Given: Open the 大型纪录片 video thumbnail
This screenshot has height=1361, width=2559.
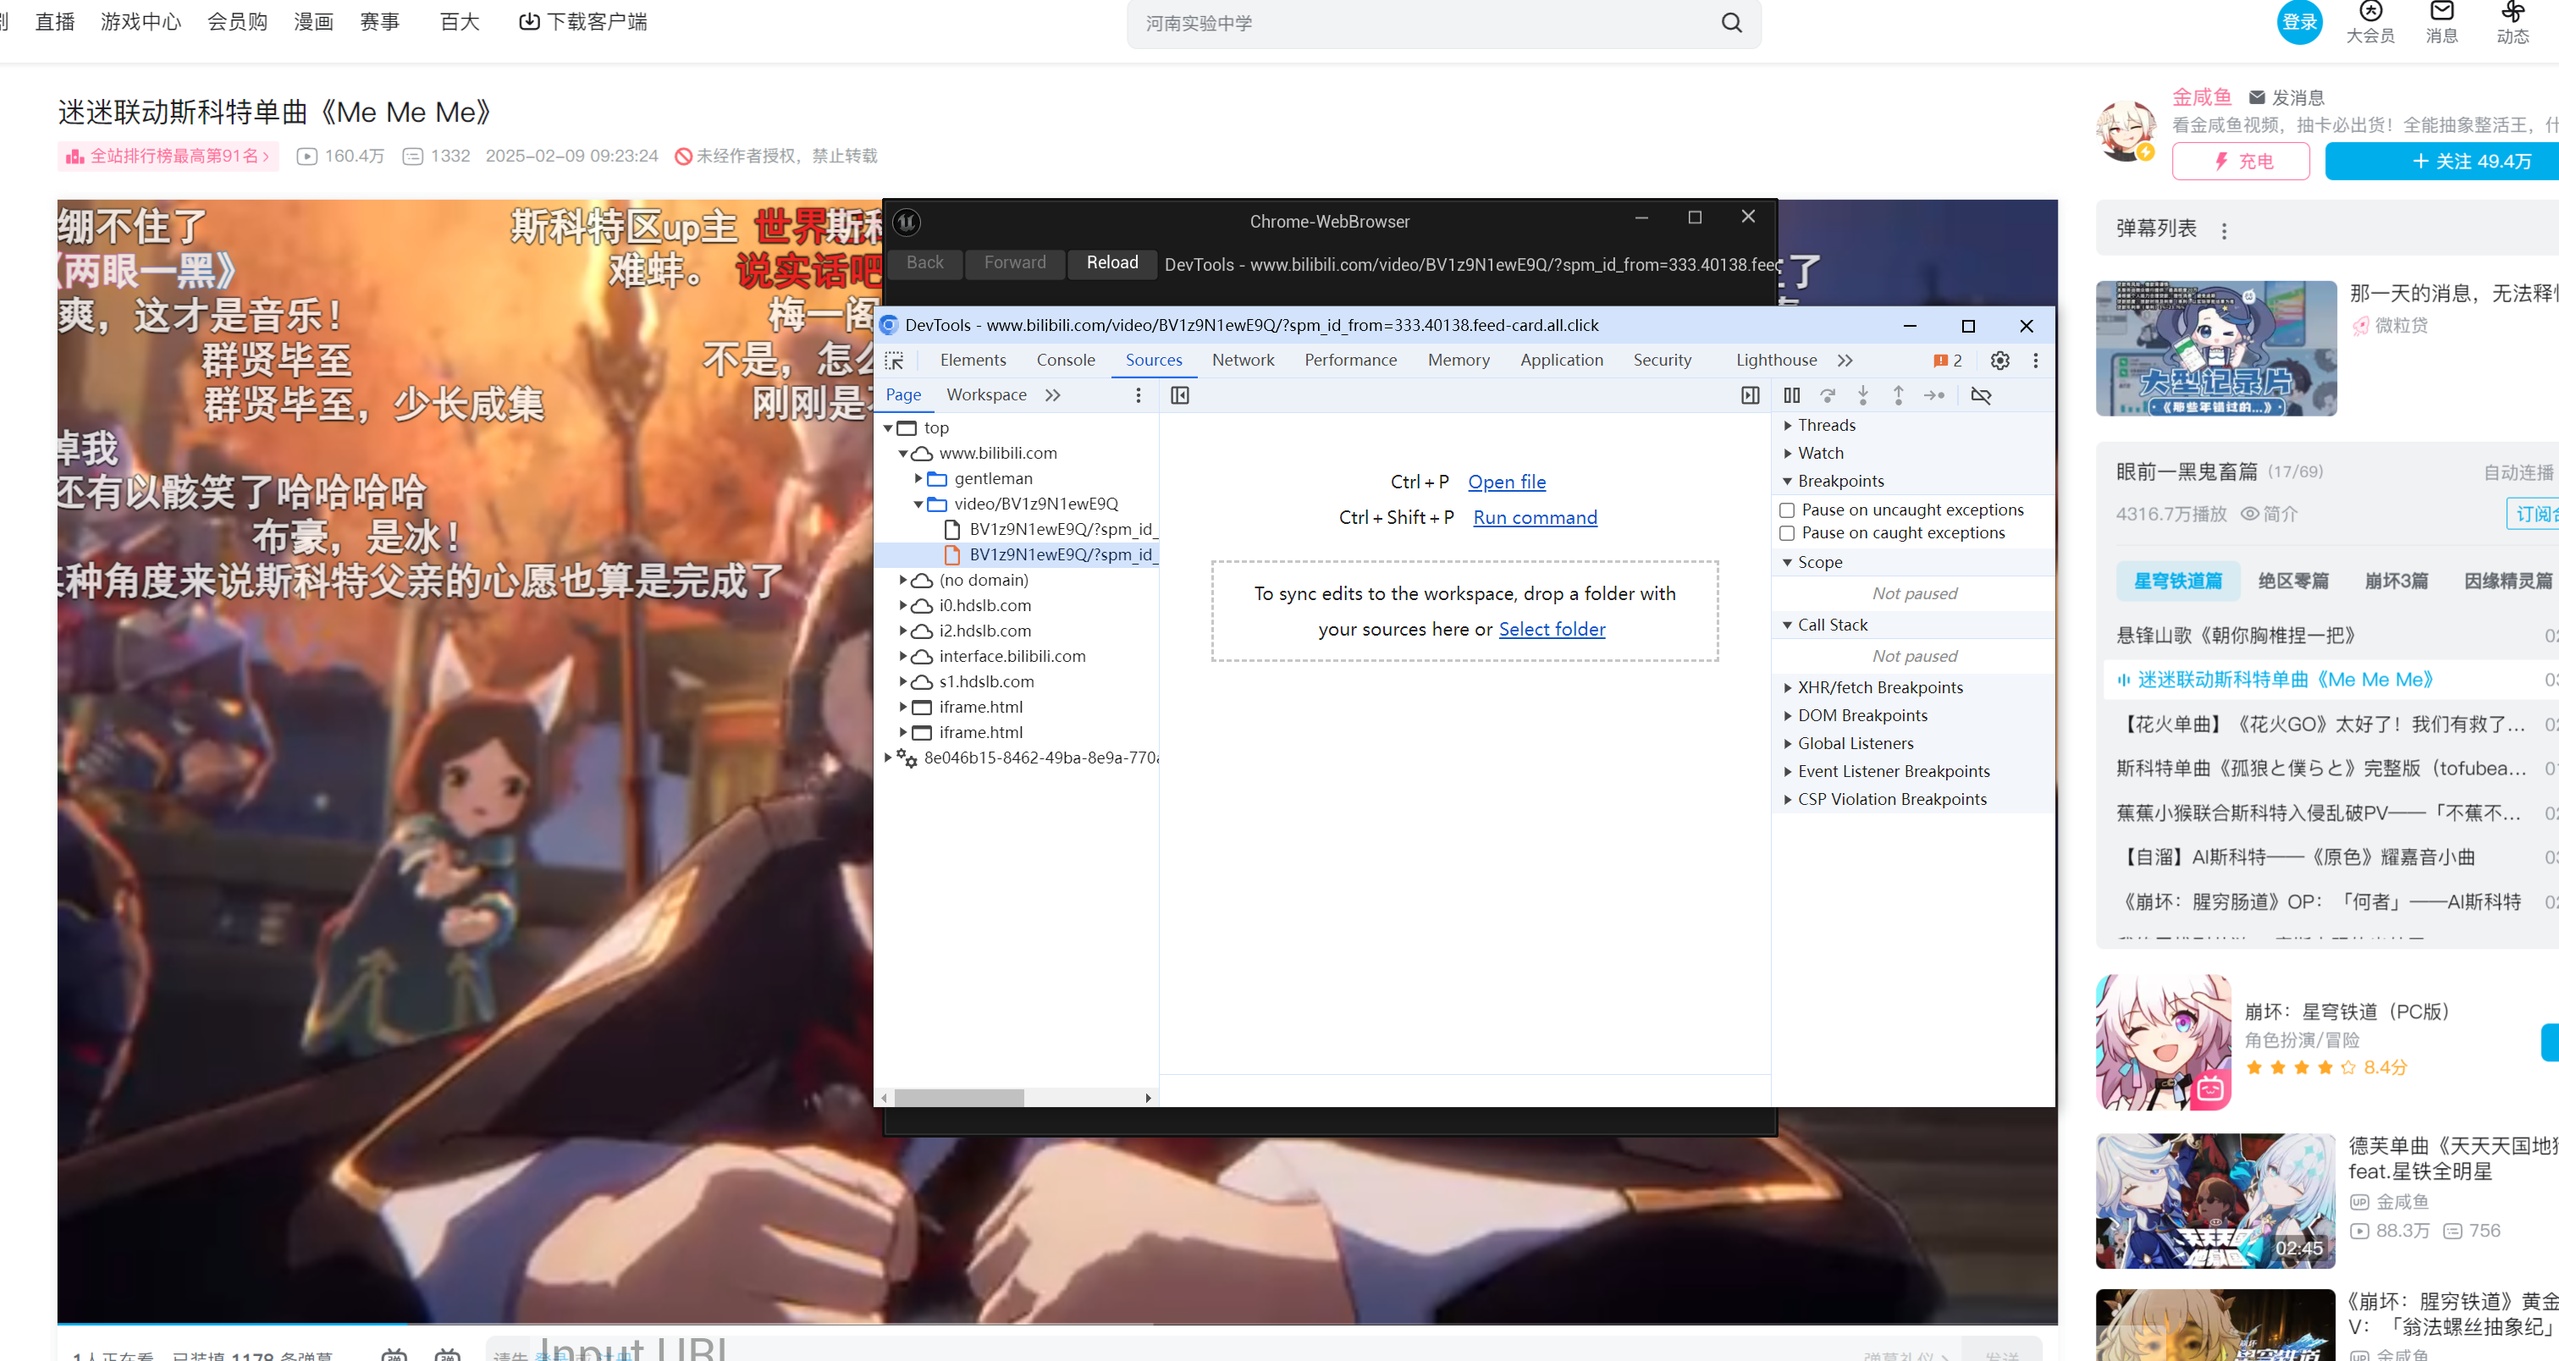Looking at the screenshot, I should [2215, 348].
